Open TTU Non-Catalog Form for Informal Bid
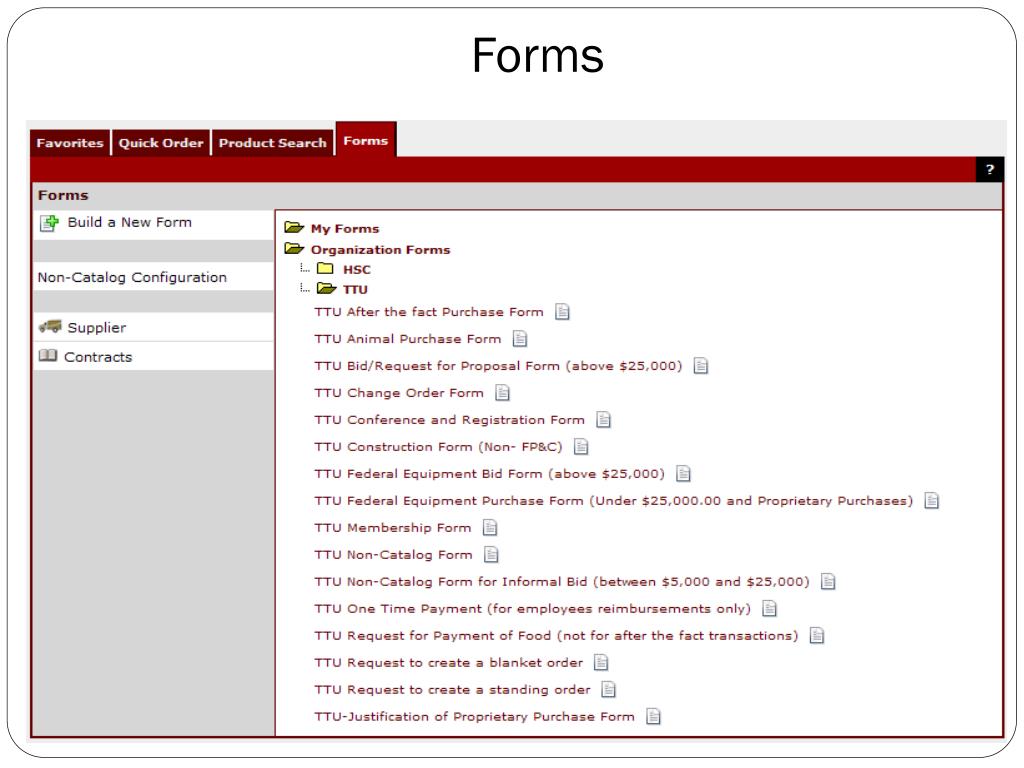This screenshot has width=1024, height=768. 562,582
